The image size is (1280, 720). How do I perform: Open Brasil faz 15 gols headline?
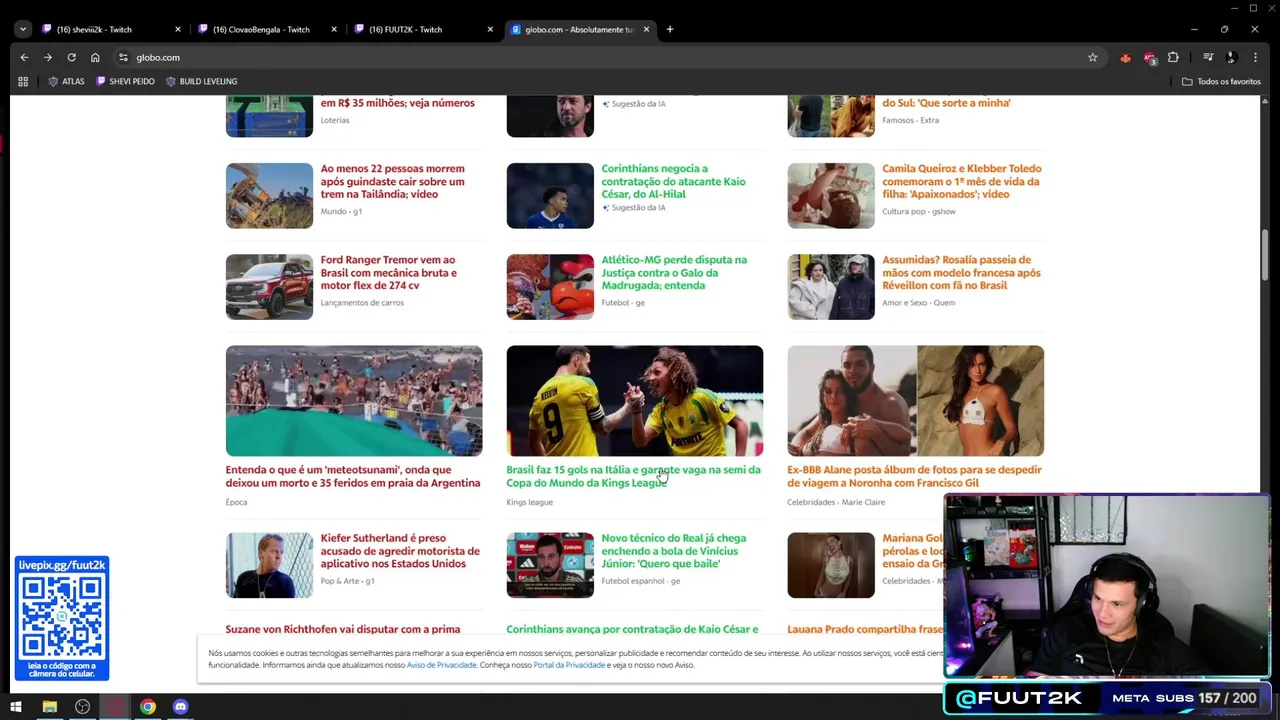633,476
